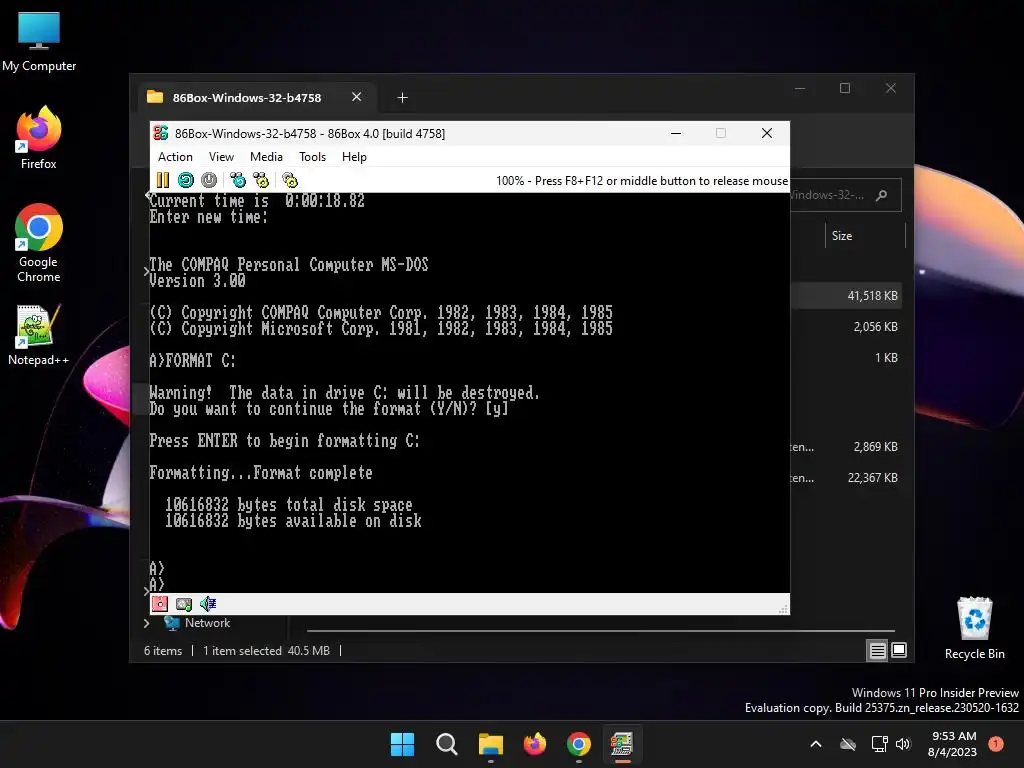Viewport: 1024px width, 768px height.
Task: Select the 1 KB file row
Action: (846, 358)
